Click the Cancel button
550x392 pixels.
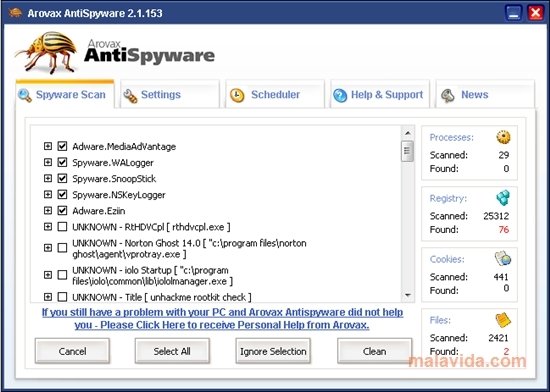click(72, 351)
